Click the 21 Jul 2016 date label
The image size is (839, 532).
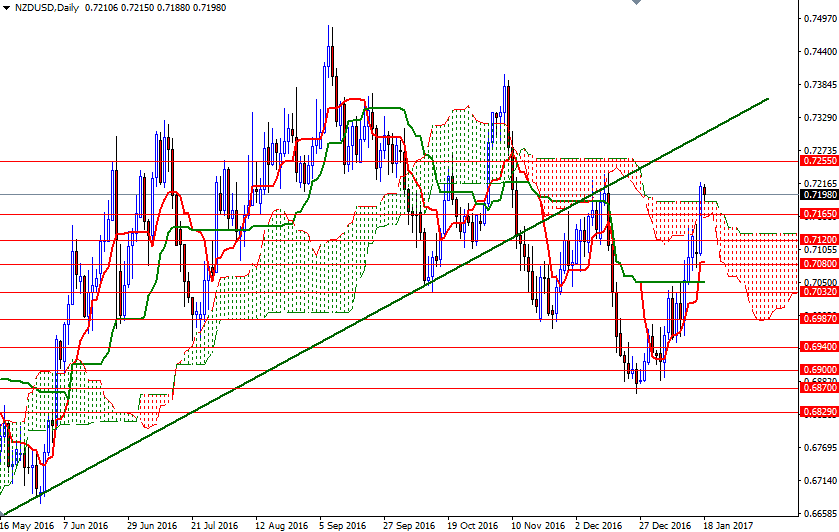(x=215, y=526)
